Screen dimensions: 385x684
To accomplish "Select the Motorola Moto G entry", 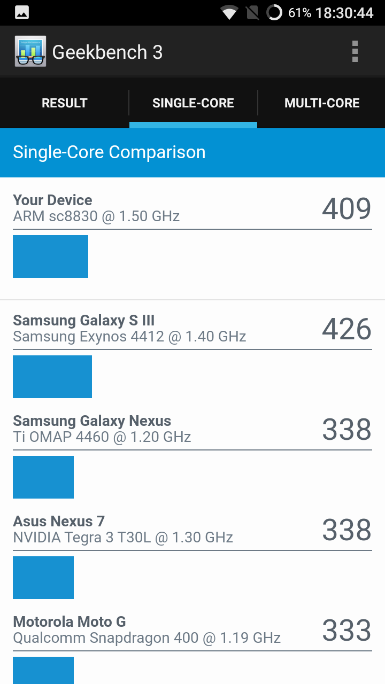I will 192,648.
